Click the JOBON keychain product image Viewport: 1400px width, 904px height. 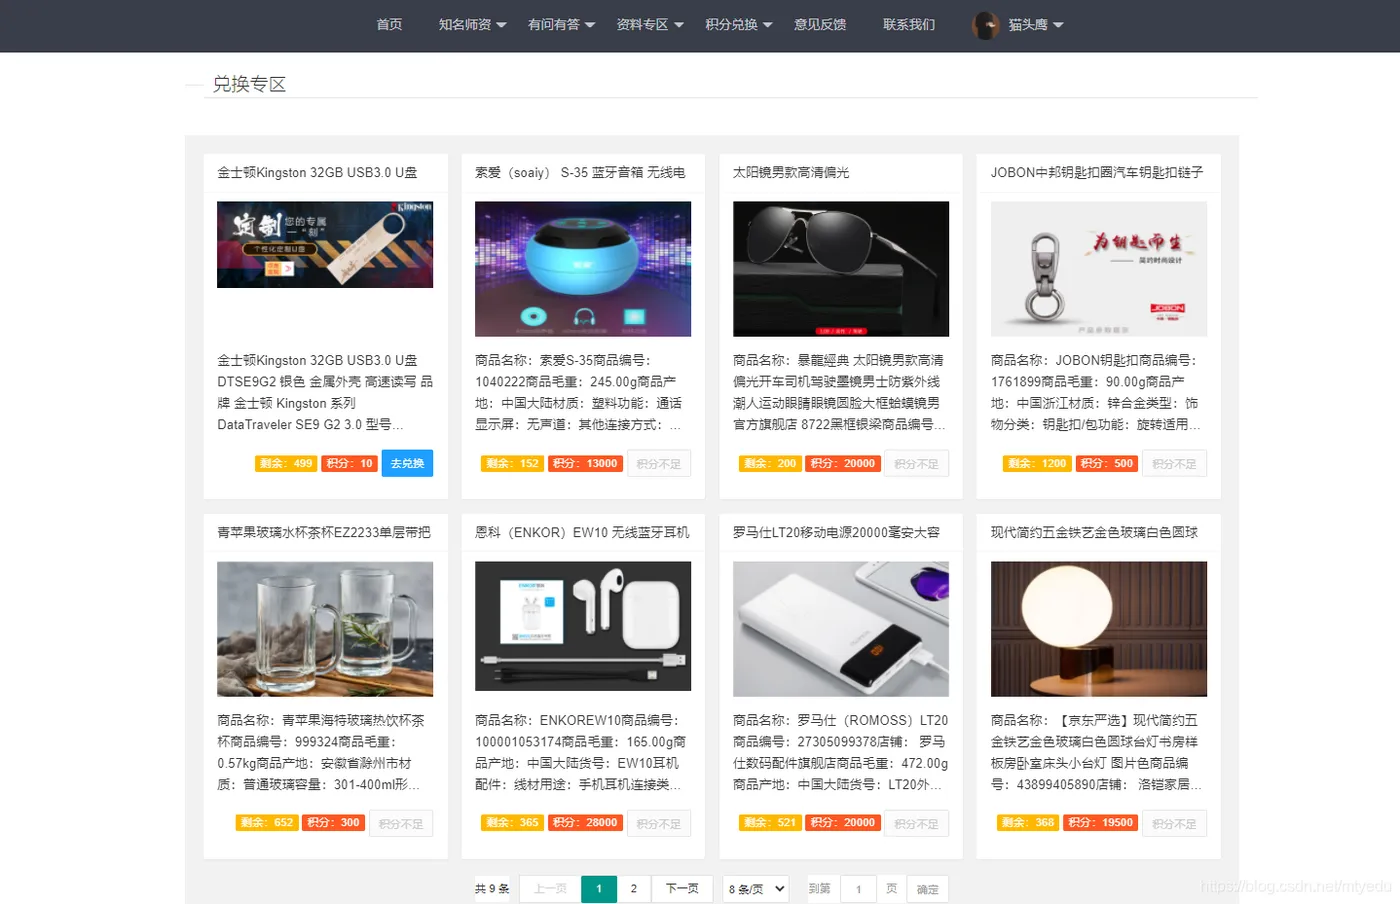click(1099, 269)
